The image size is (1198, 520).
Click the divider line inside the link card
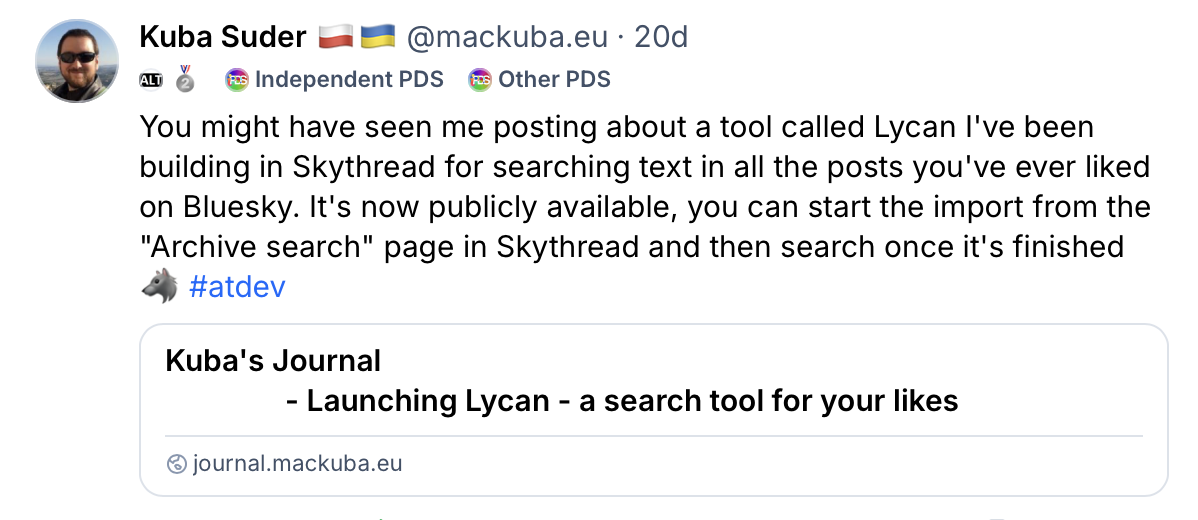tap(654, 436)
